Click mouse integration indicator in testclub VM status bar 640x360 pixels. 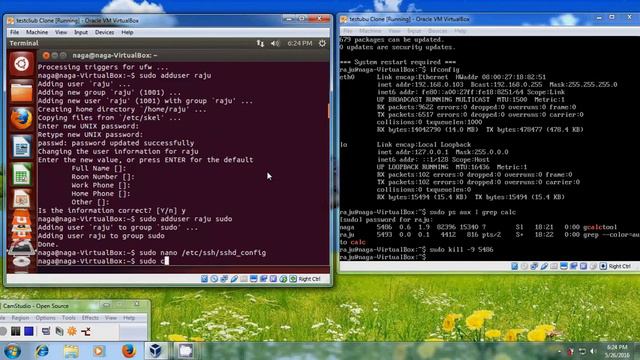click(283, 279)
